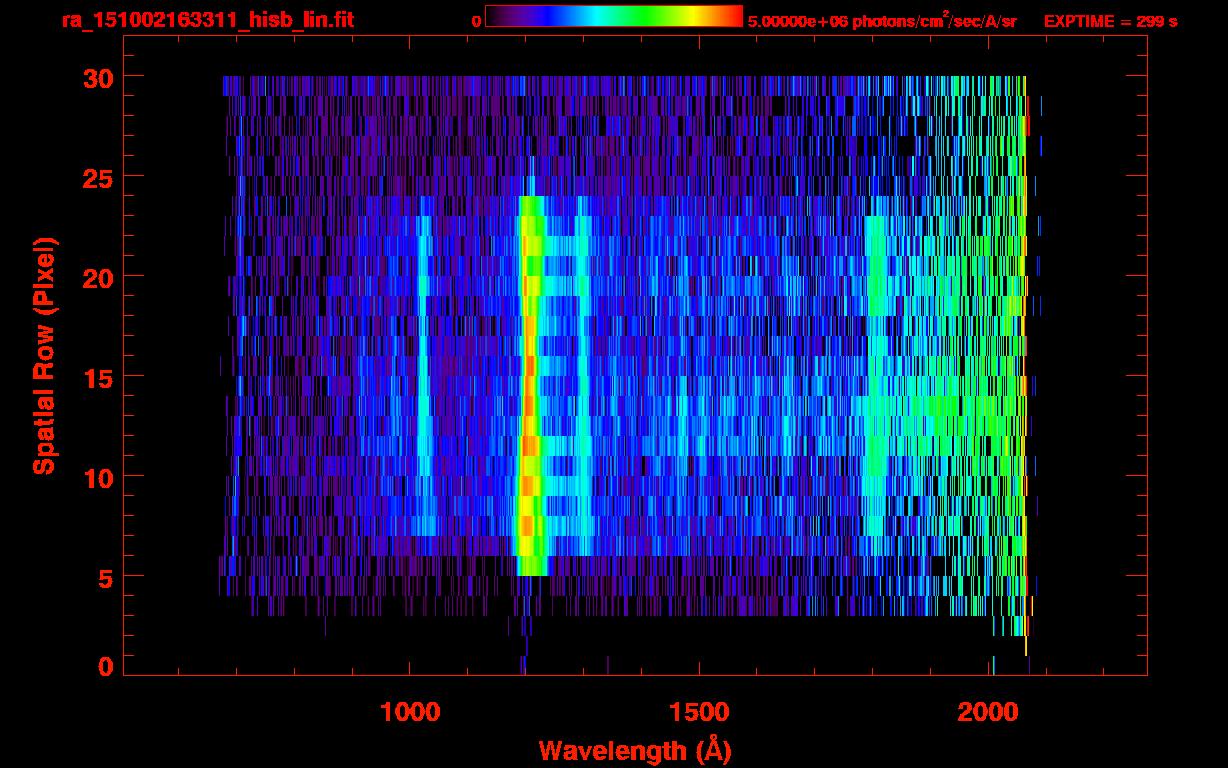Screen dimensions: 1228x768
Task: Click the colorbar minimum 0 label
Action: pos(477,21)
